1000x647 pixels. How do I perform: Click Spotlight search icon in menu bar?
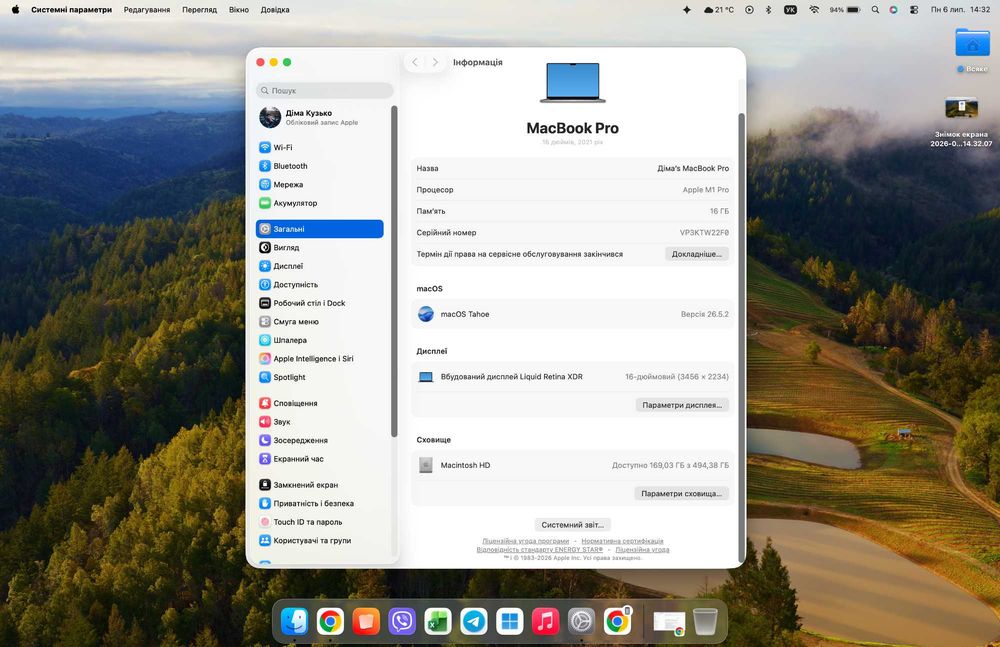pos(875,10)
